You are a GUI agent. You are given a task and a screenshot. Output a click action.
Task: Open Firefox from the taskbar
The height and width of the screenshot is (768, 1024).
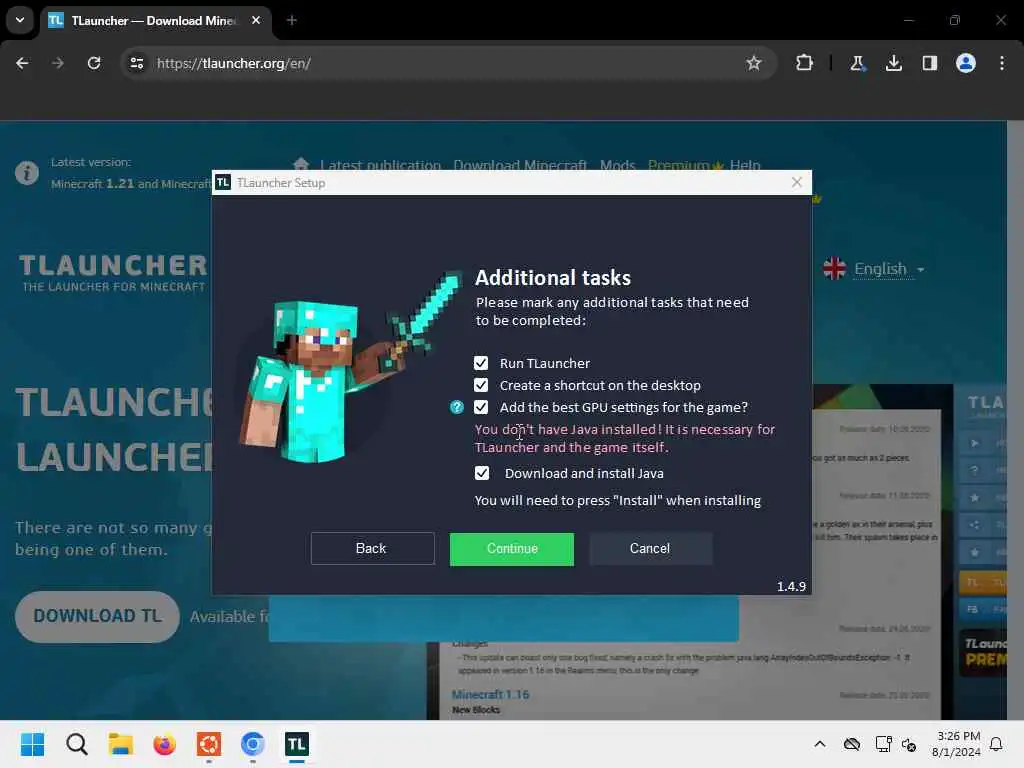click(165, 744)
